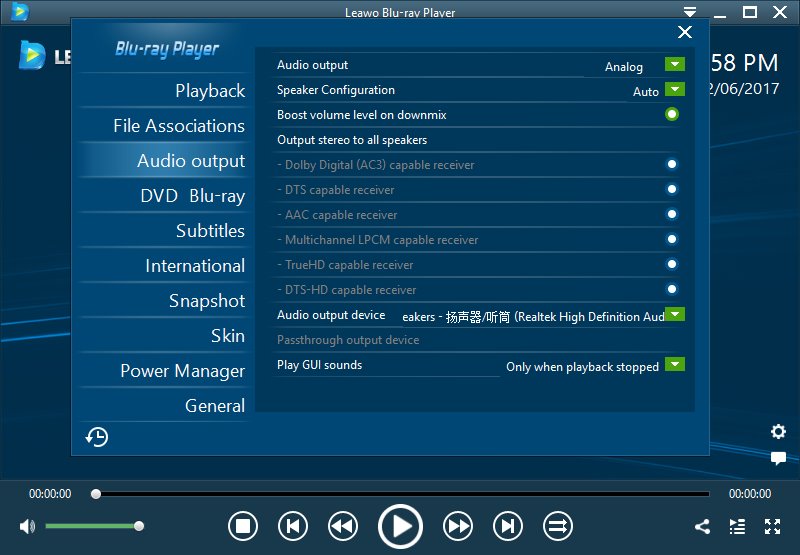This screenshot has width=800, height=555.
Task: Open the playlist icon
Action: point(737,526)
